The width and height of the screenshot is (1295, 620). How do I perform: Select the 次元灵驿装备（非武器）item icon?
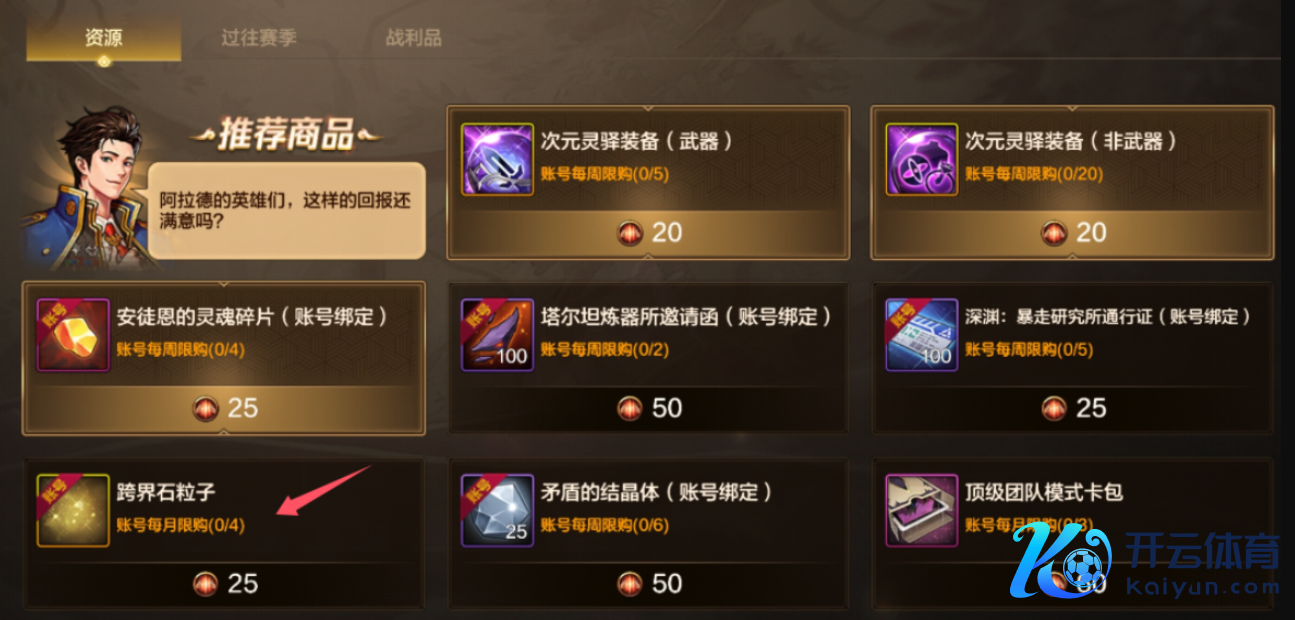pos(922,159)
